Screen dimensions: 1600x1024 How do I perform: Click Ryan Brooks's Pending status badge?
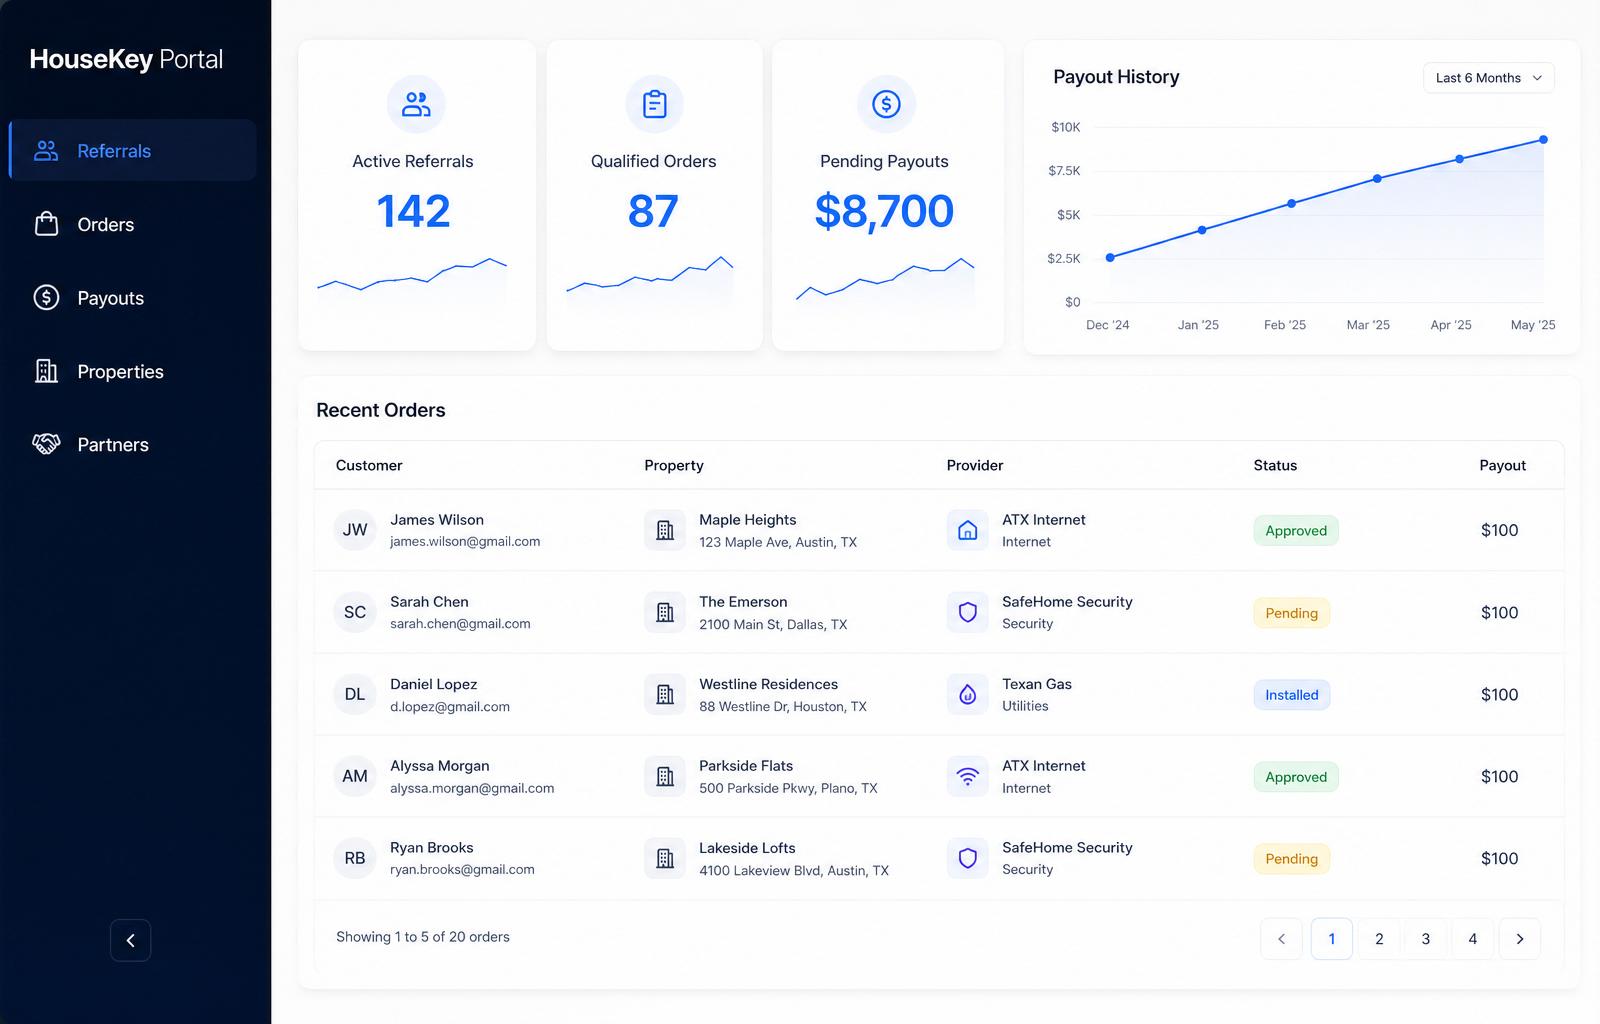tap(1292, 859)
